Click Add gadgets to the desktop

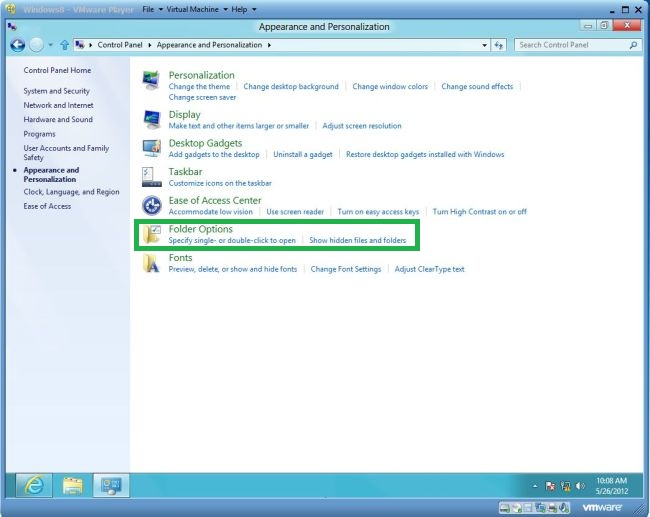click(214, 154)
